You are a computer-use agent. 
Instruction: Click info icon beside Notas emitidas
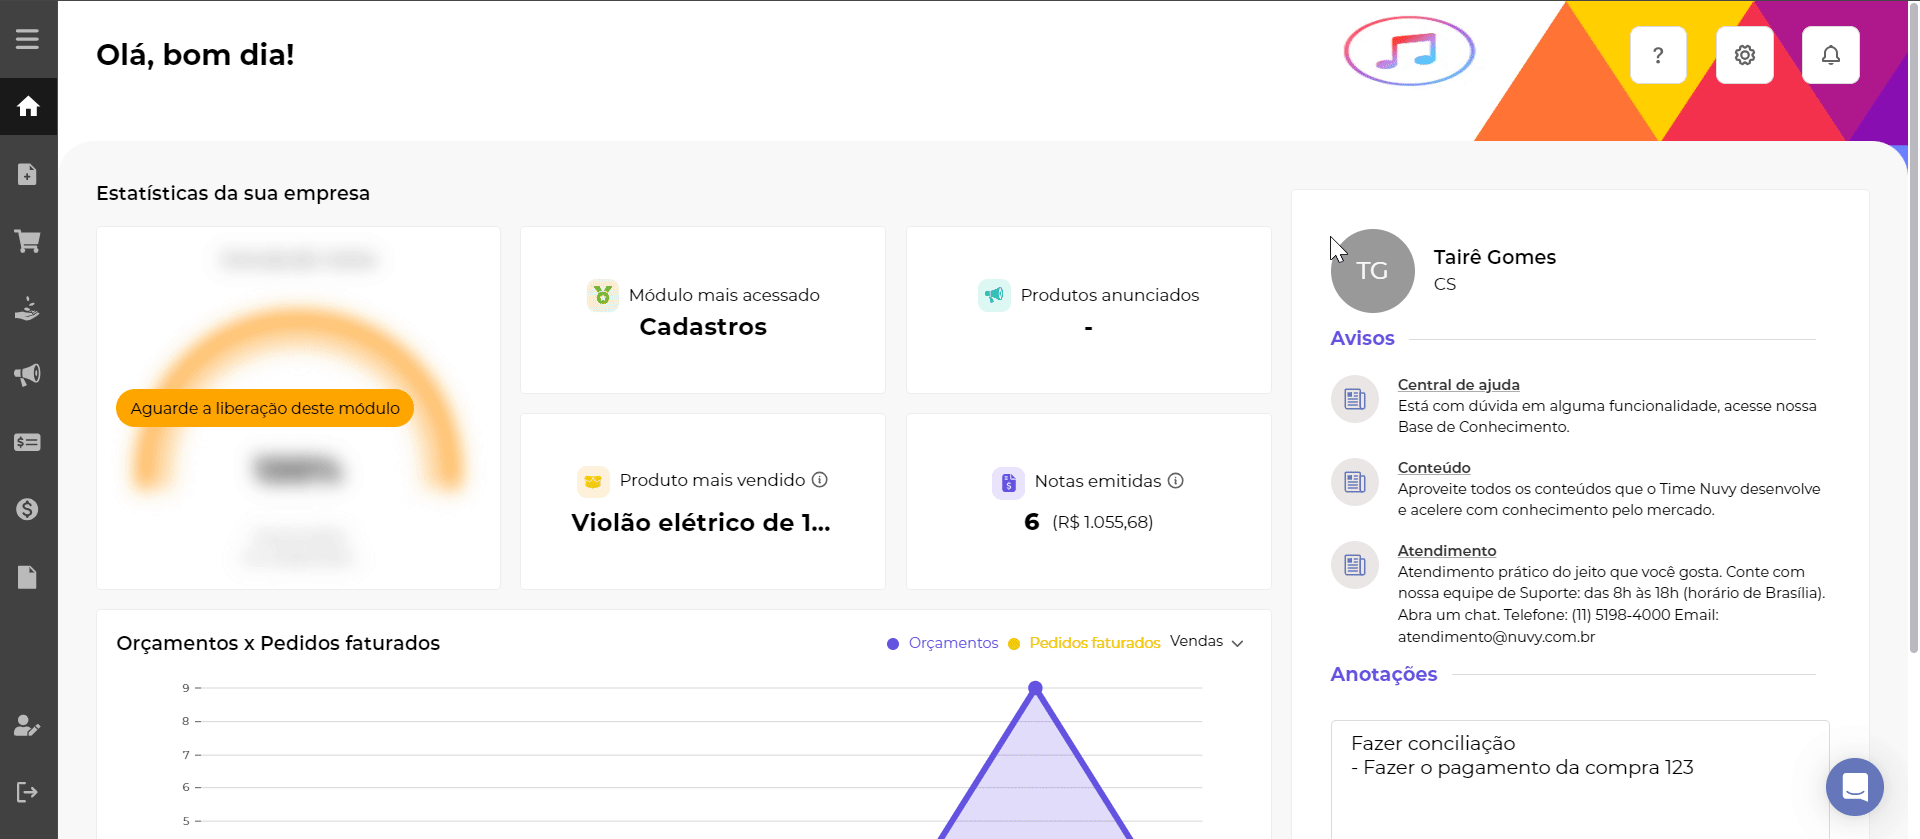point(1176,481)
